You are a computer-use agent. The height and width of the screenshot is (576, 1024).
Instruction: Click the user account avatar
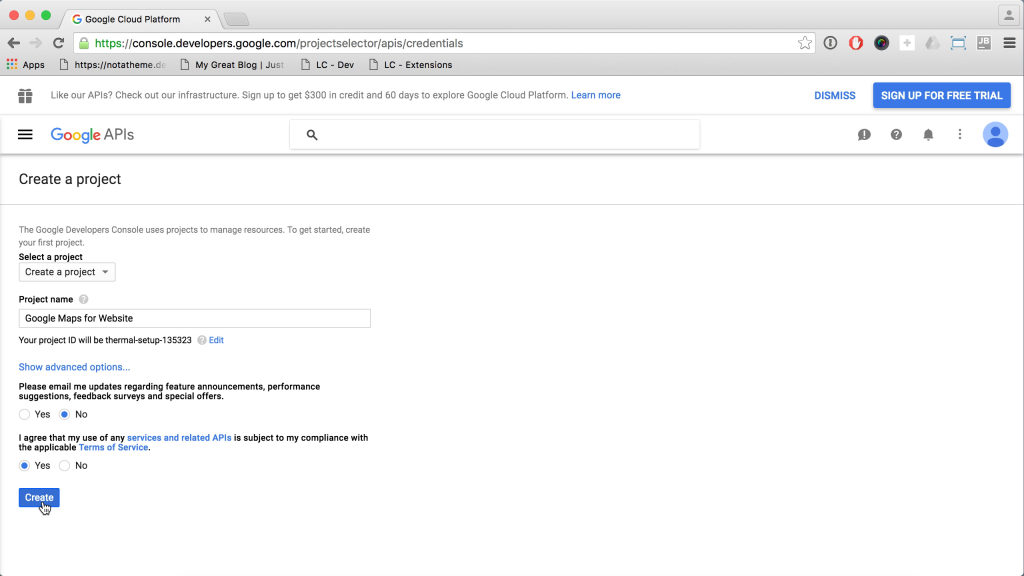click(x=995, y=135)
